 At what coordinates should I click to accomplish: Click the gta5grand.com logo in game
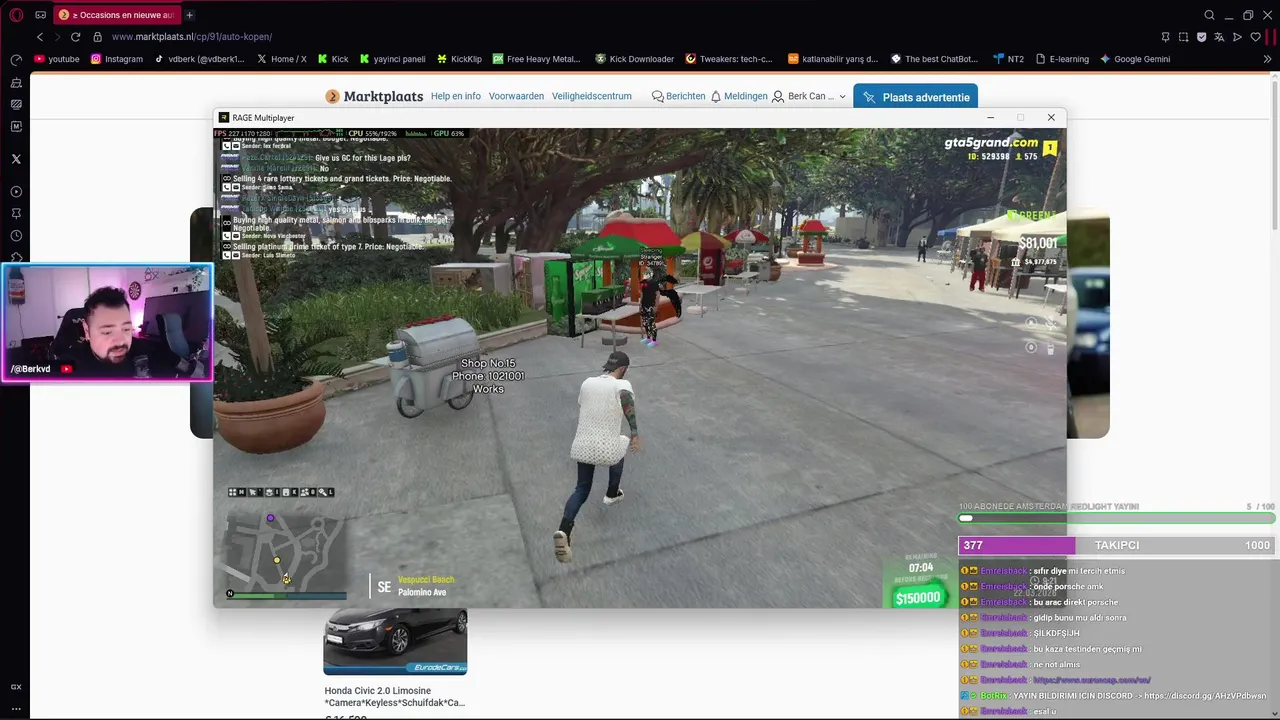[x=991, y=143]
